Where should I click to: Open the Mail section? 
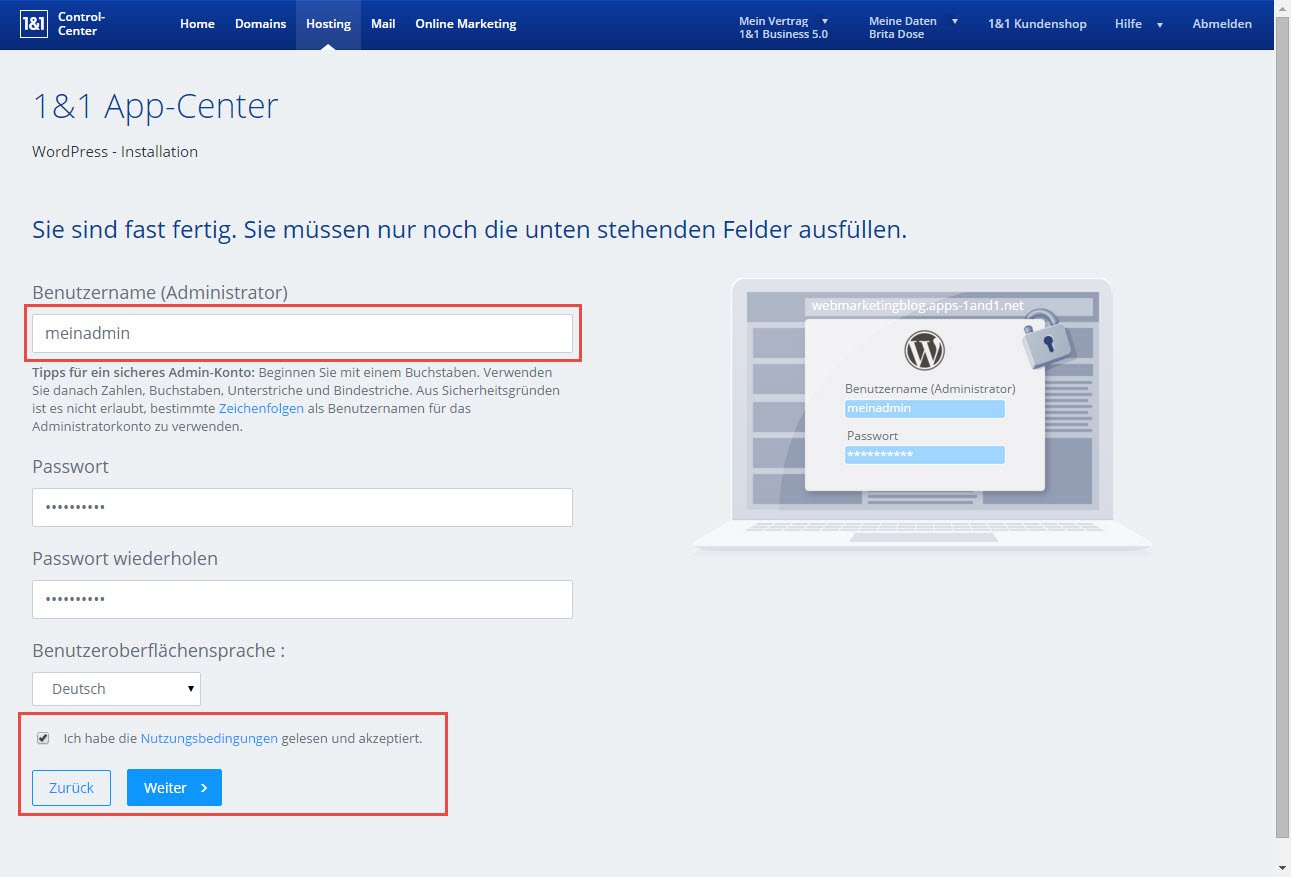(x=383, y=24)
